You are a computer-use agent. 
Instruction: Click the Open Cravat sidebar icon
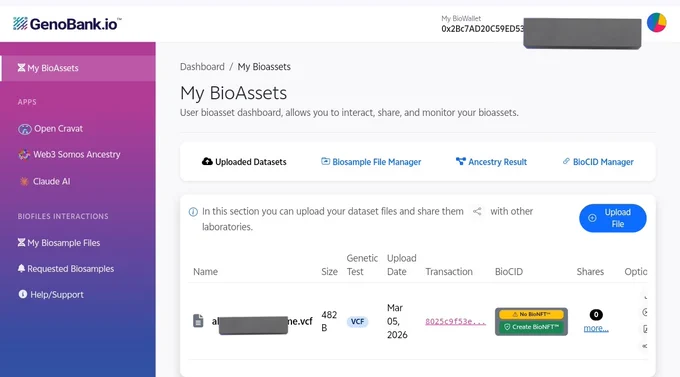[x=25, y=129]
